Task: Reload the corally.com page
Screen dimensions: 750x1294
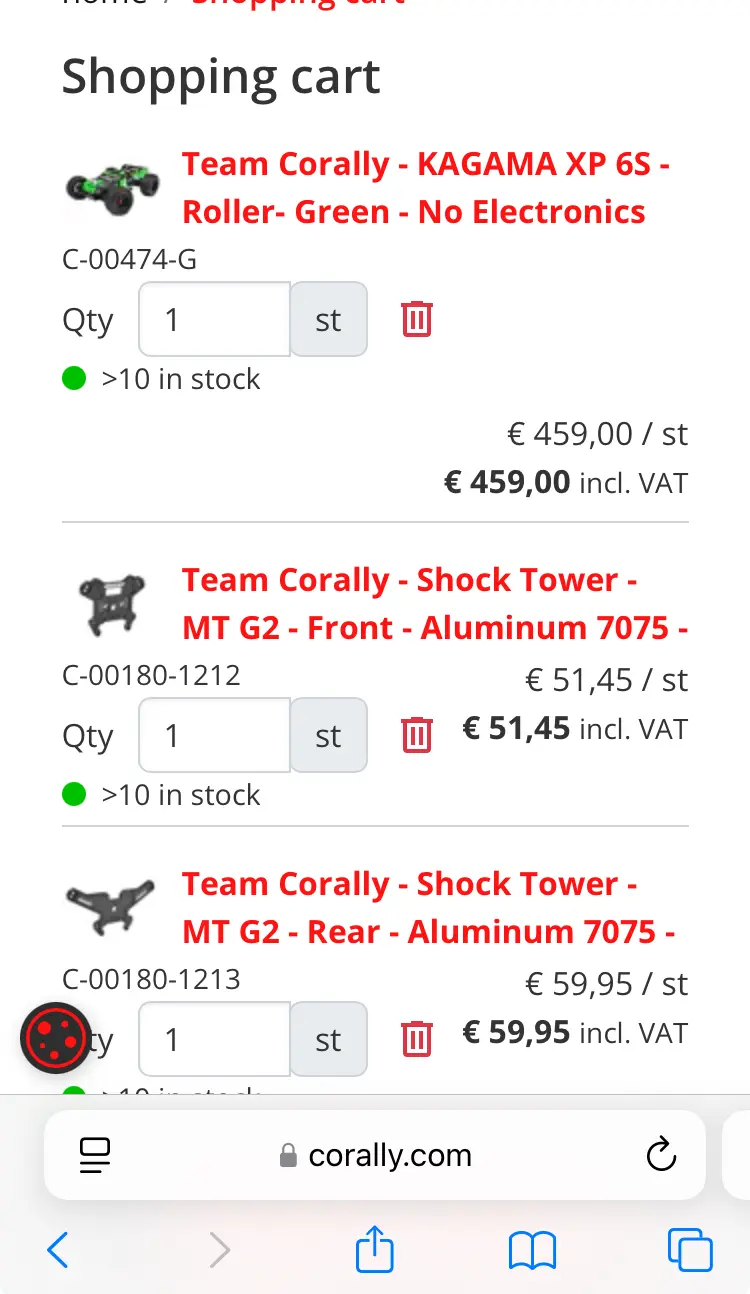Action: click(x=661, y=1155)
